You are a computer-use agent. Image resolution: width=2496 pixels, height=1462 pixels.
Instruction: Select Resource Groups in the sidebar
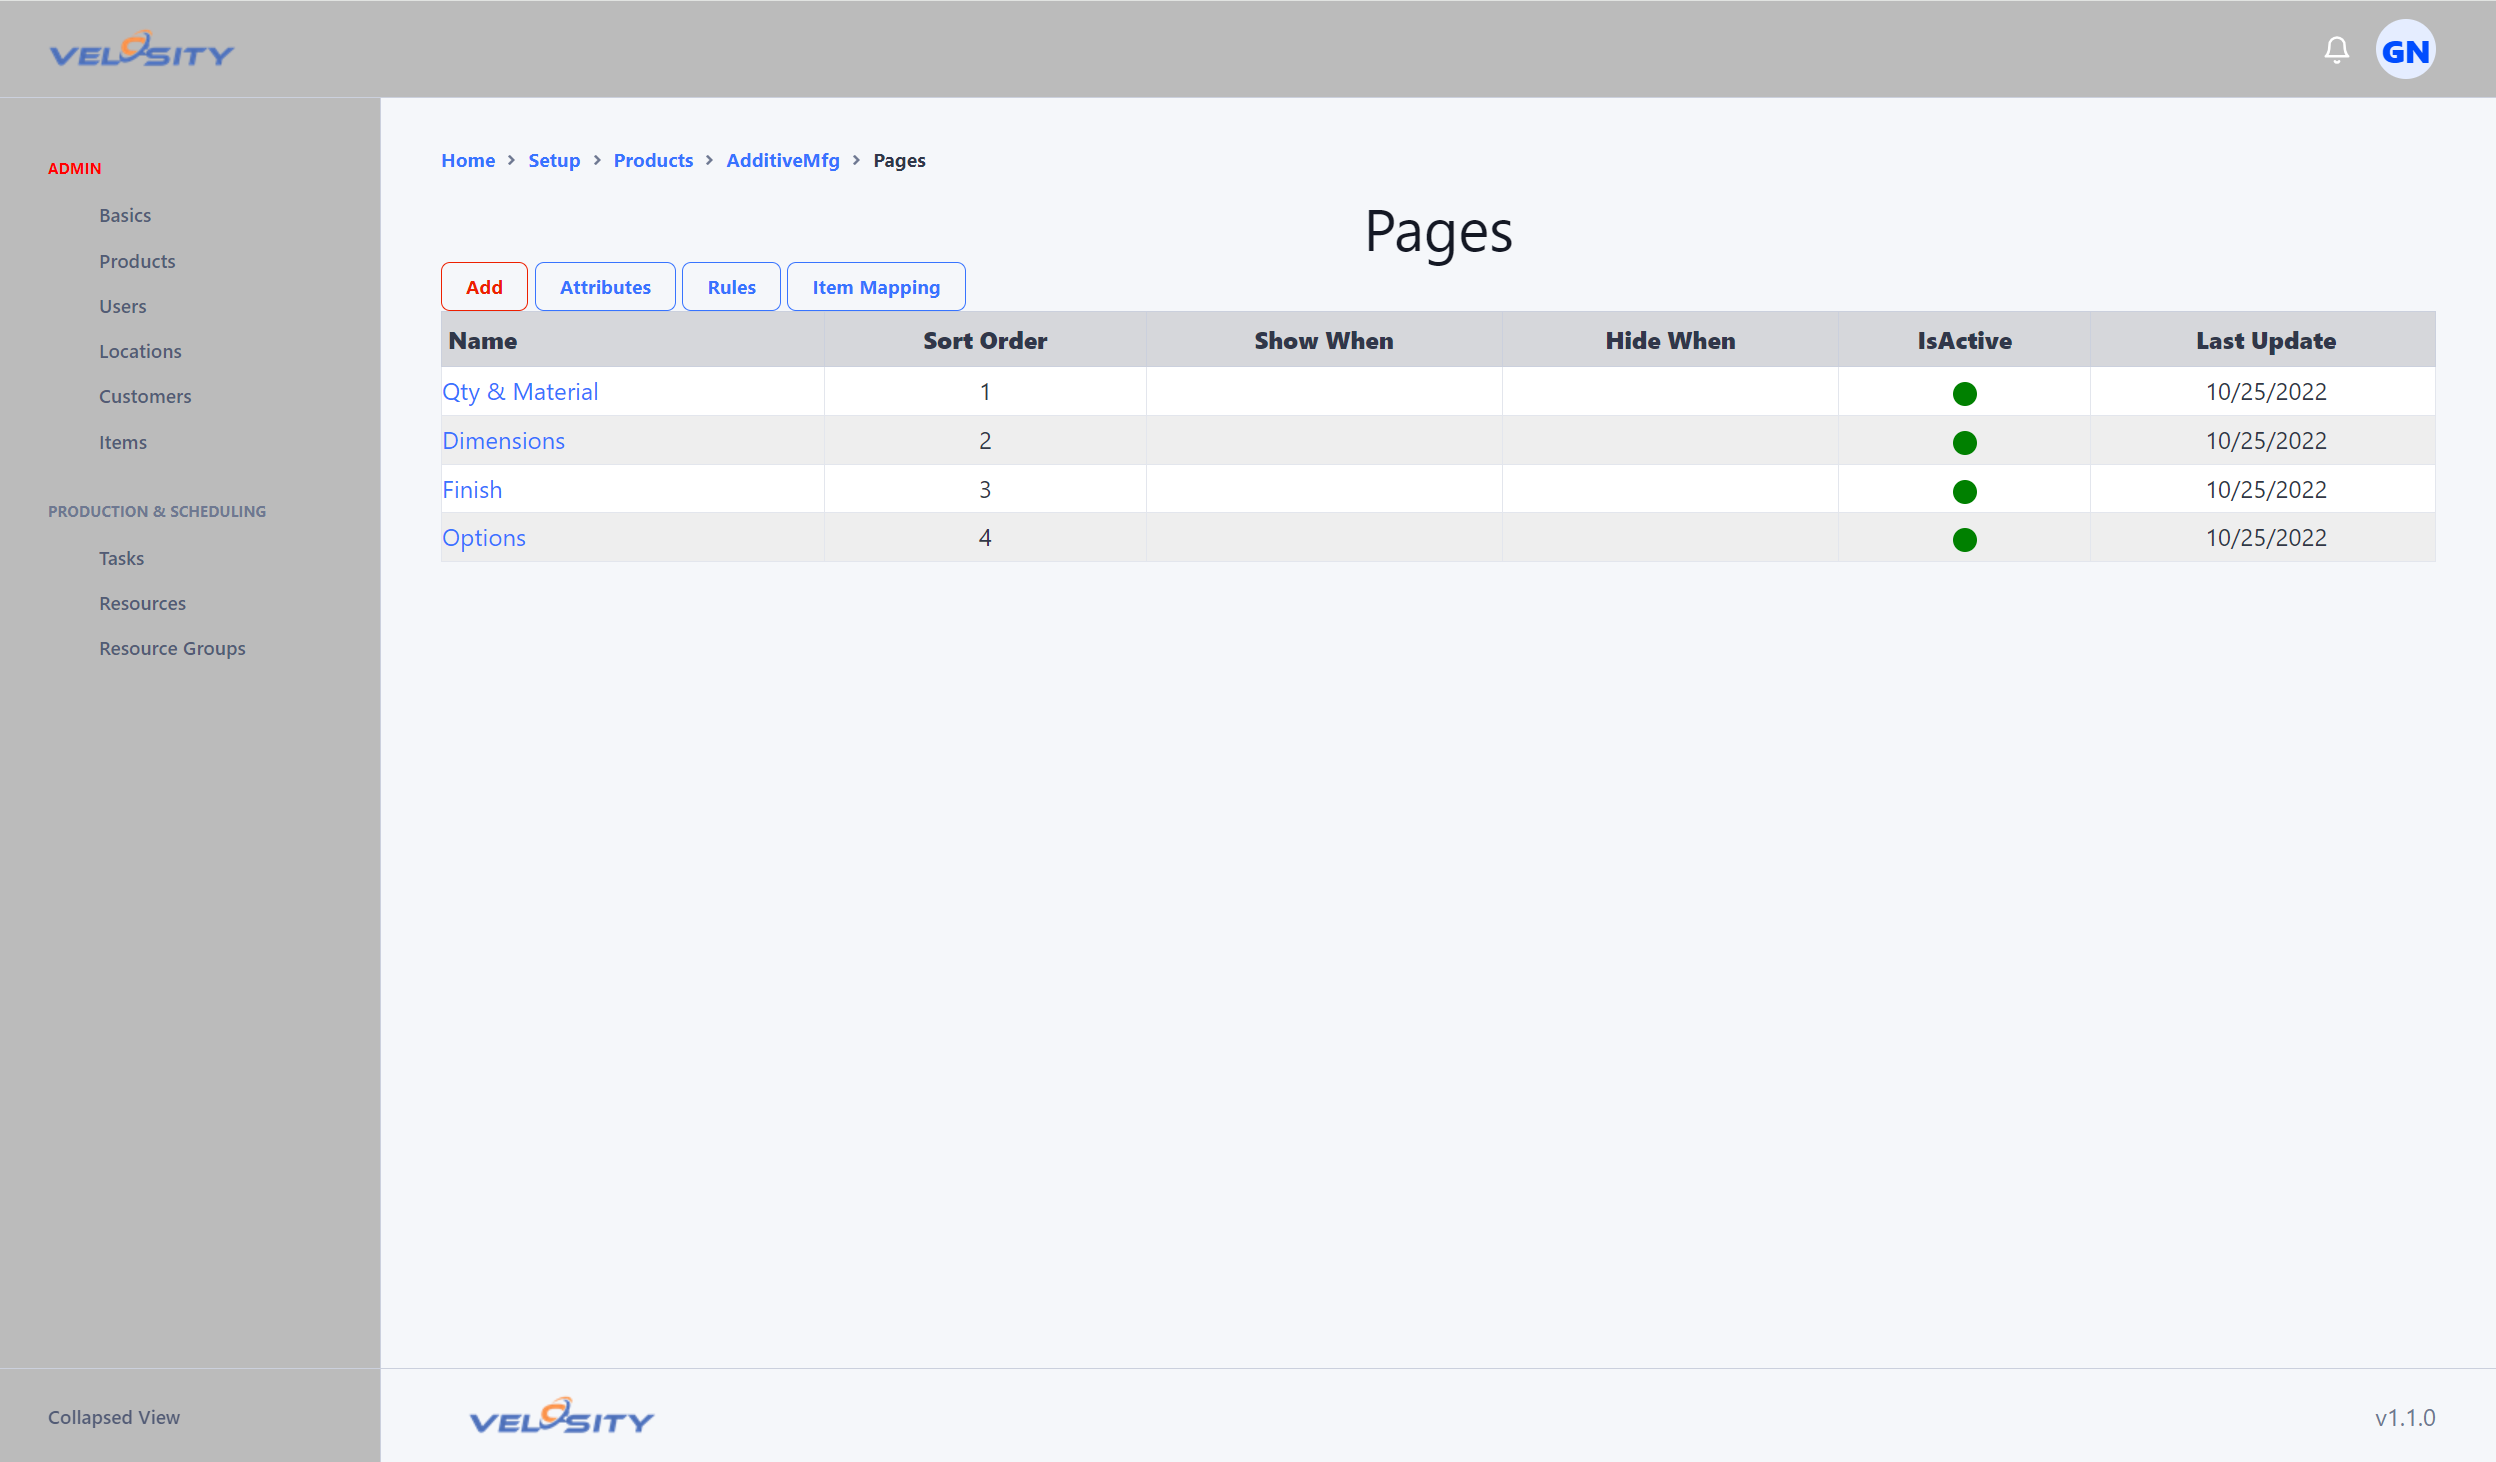(172, 648)
